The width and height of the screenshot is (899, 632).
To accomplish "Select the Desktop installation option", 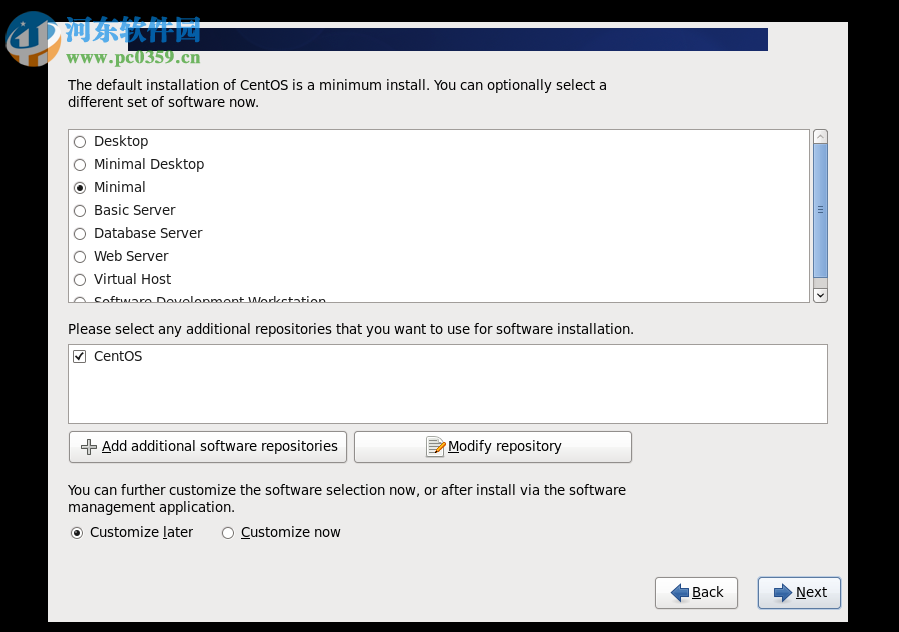I will tap(79, 141).
